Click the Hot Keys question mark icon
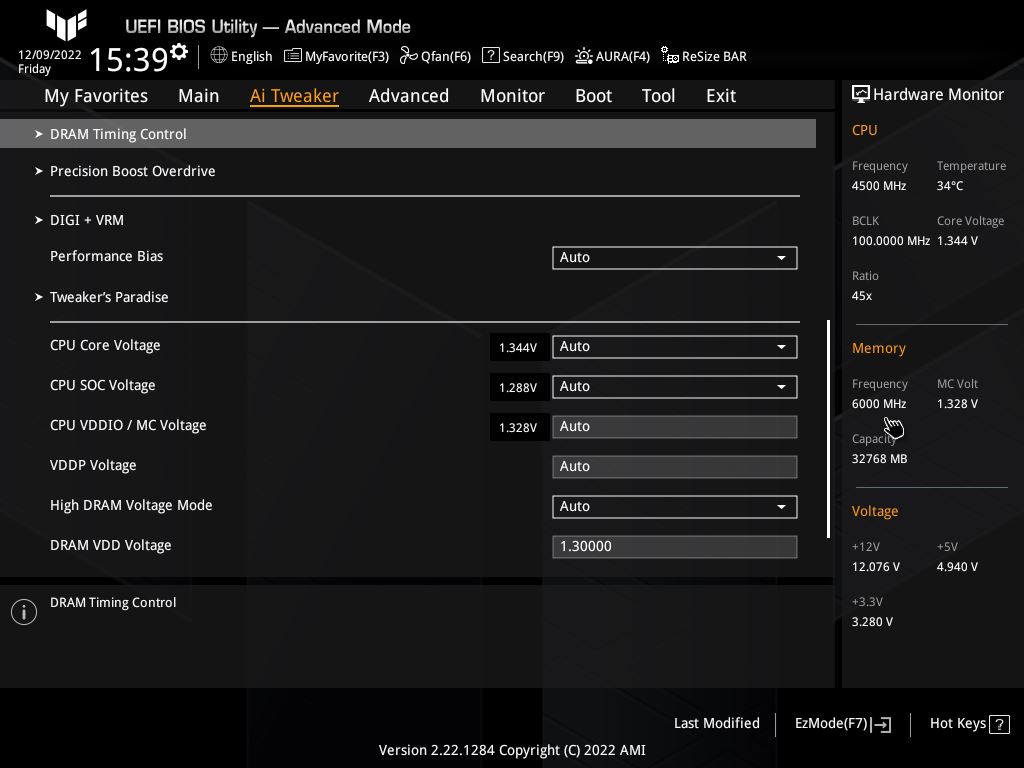1024x768 pixels. click(x=999, y=724)
